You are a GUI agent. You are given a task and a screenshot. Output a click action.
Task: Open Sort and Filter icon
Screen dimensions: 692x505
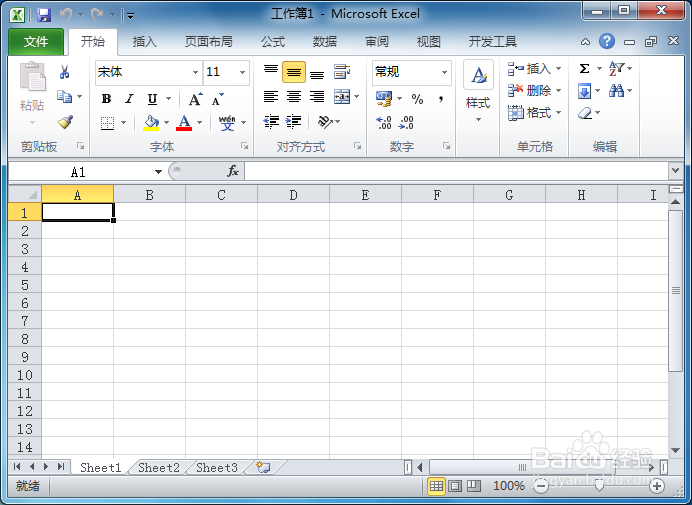click(x=617, y=69)
